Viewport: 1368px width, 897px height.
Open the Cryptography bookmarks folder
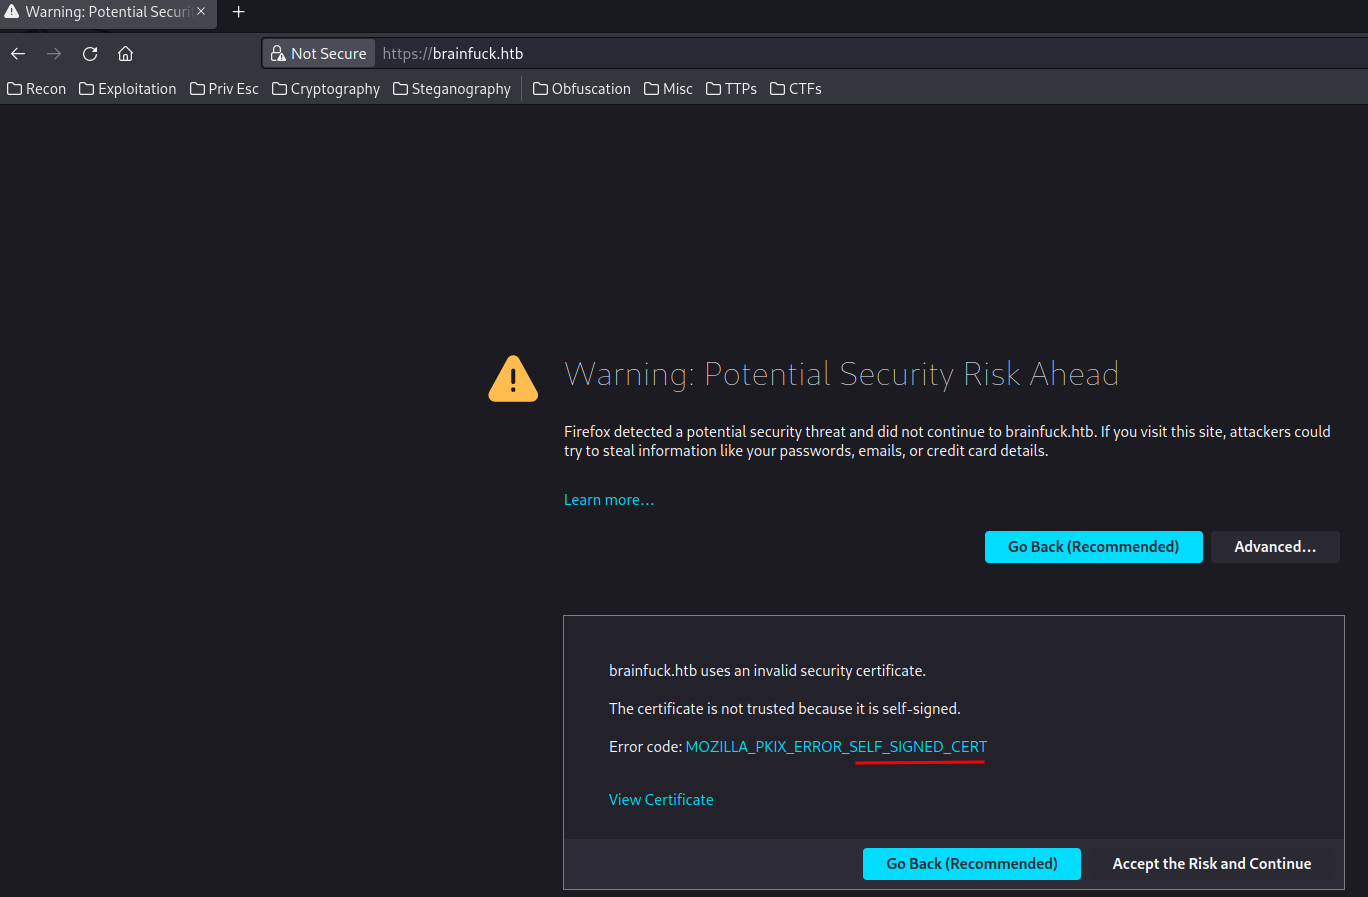pyautogui.click(x=326, y=89)
